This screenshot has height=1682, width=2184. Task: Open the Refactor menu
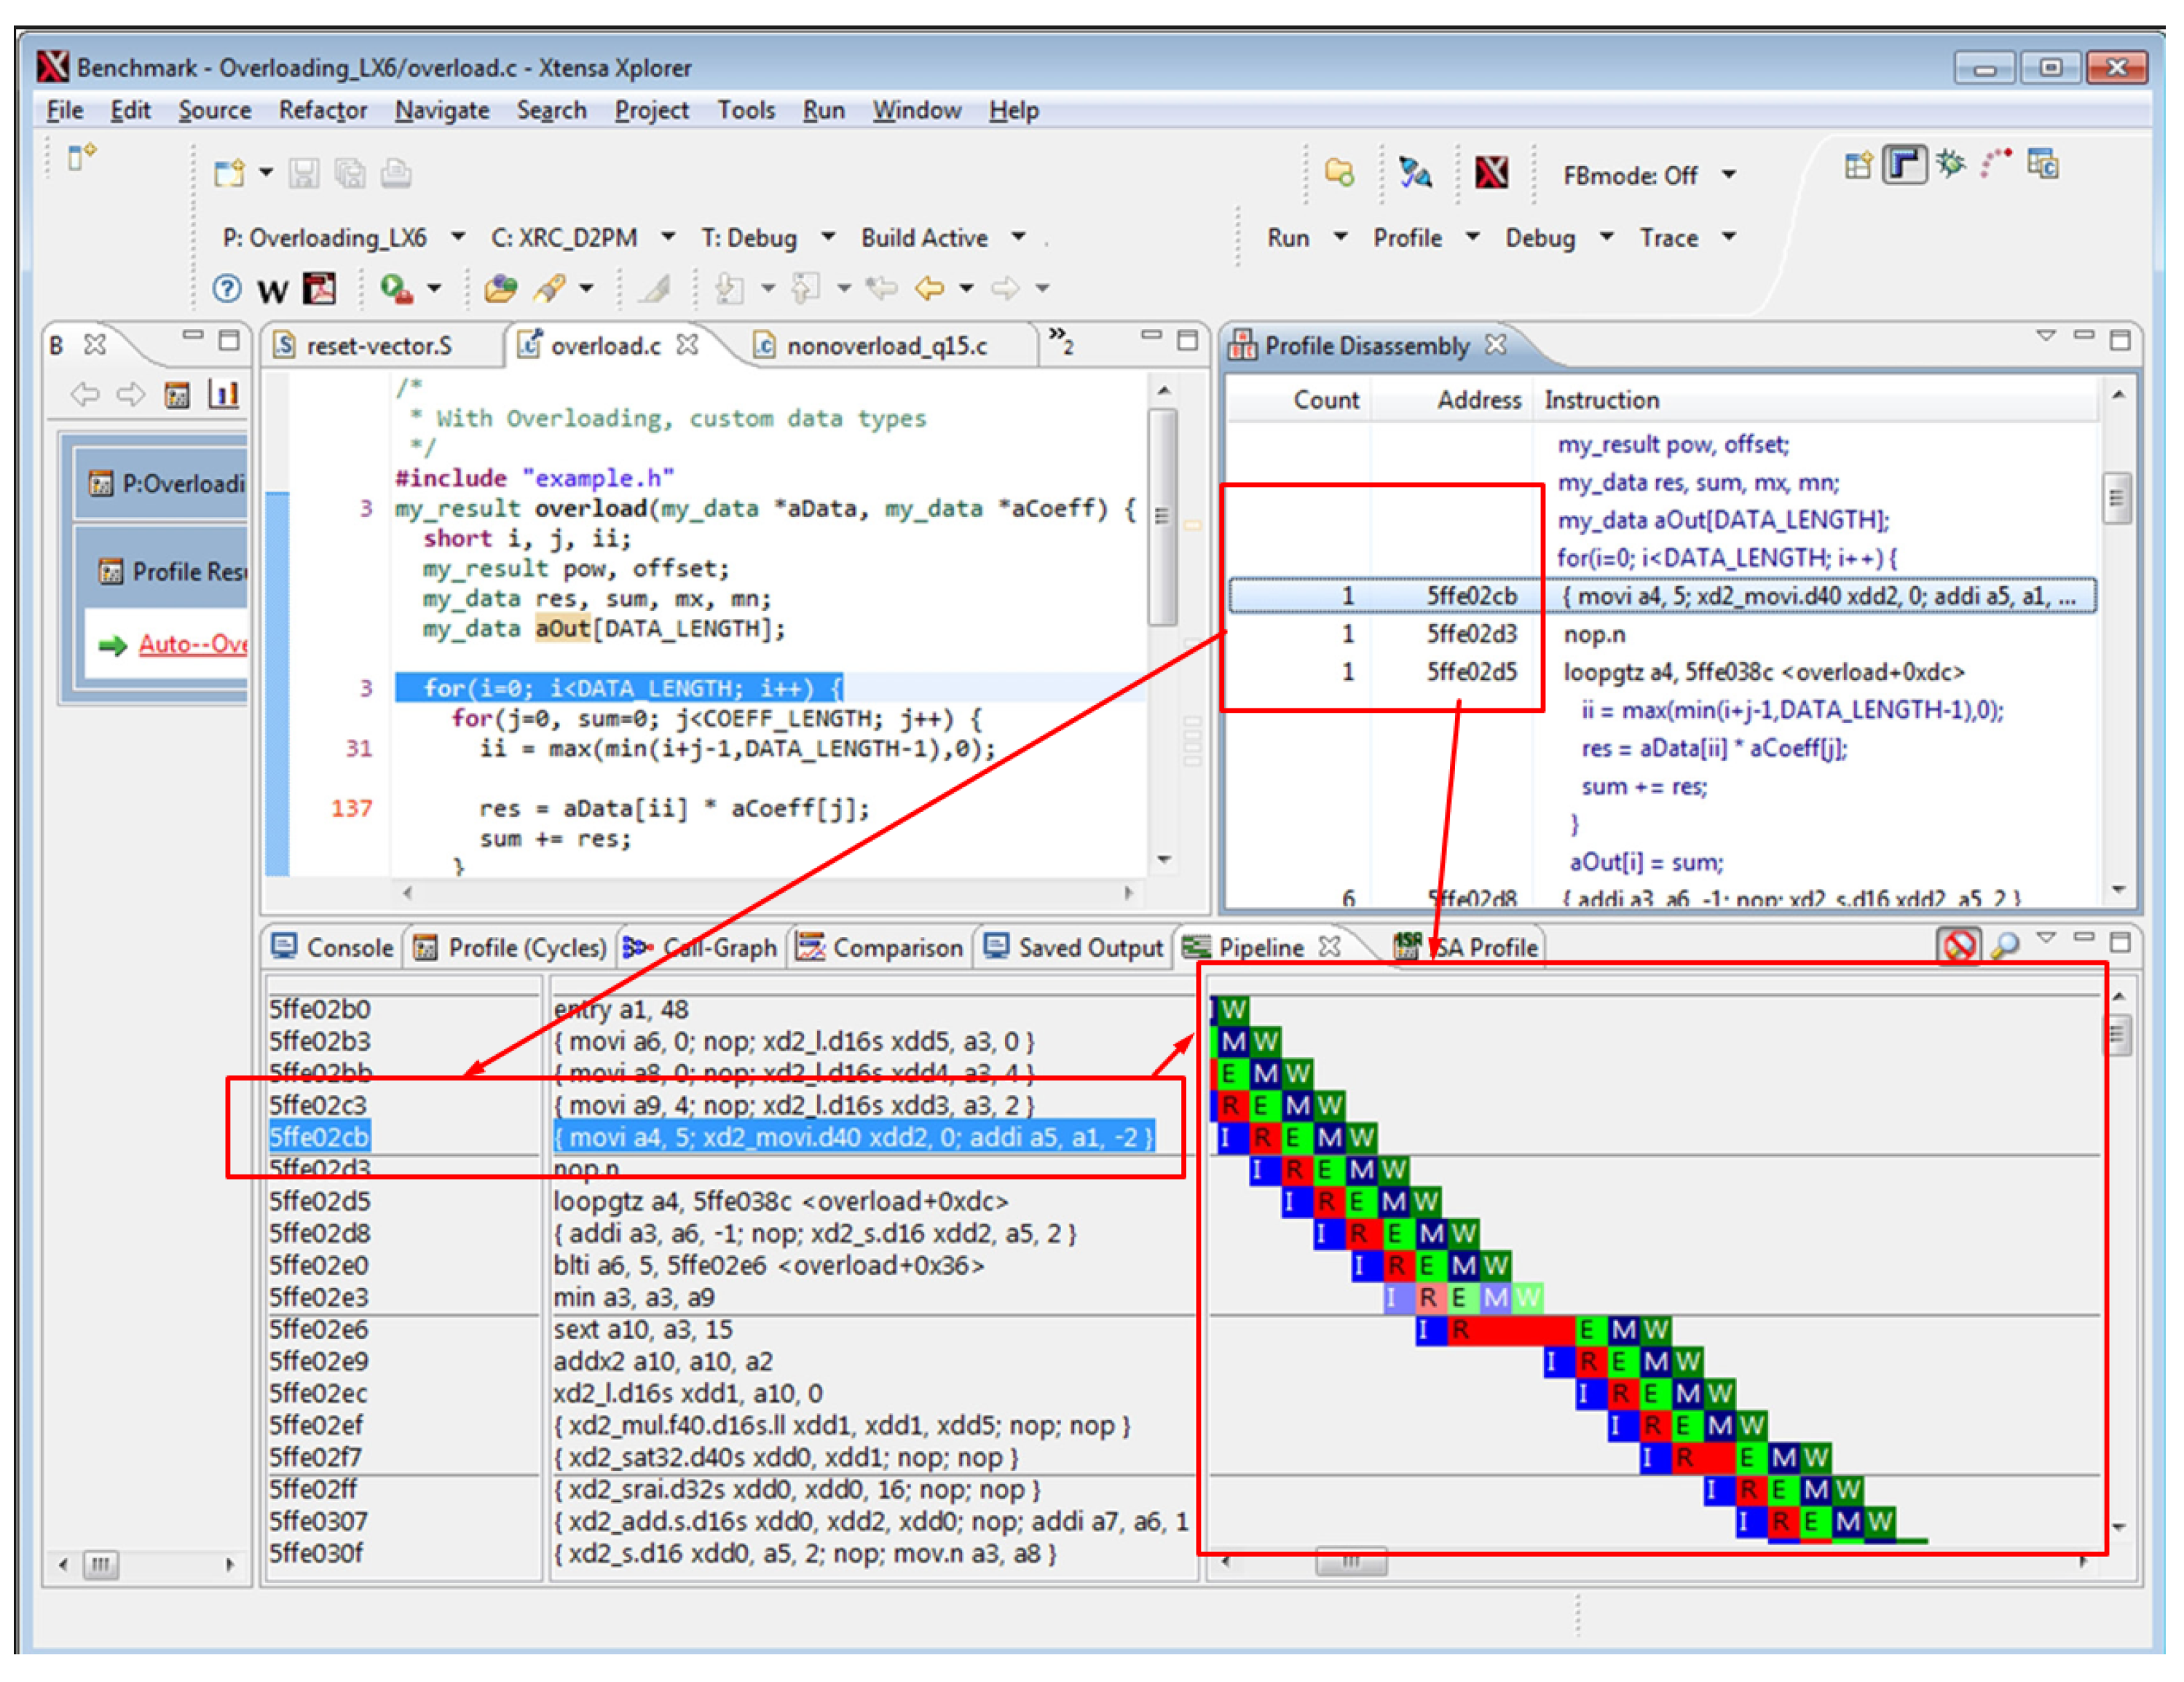[x=322, y=110]
